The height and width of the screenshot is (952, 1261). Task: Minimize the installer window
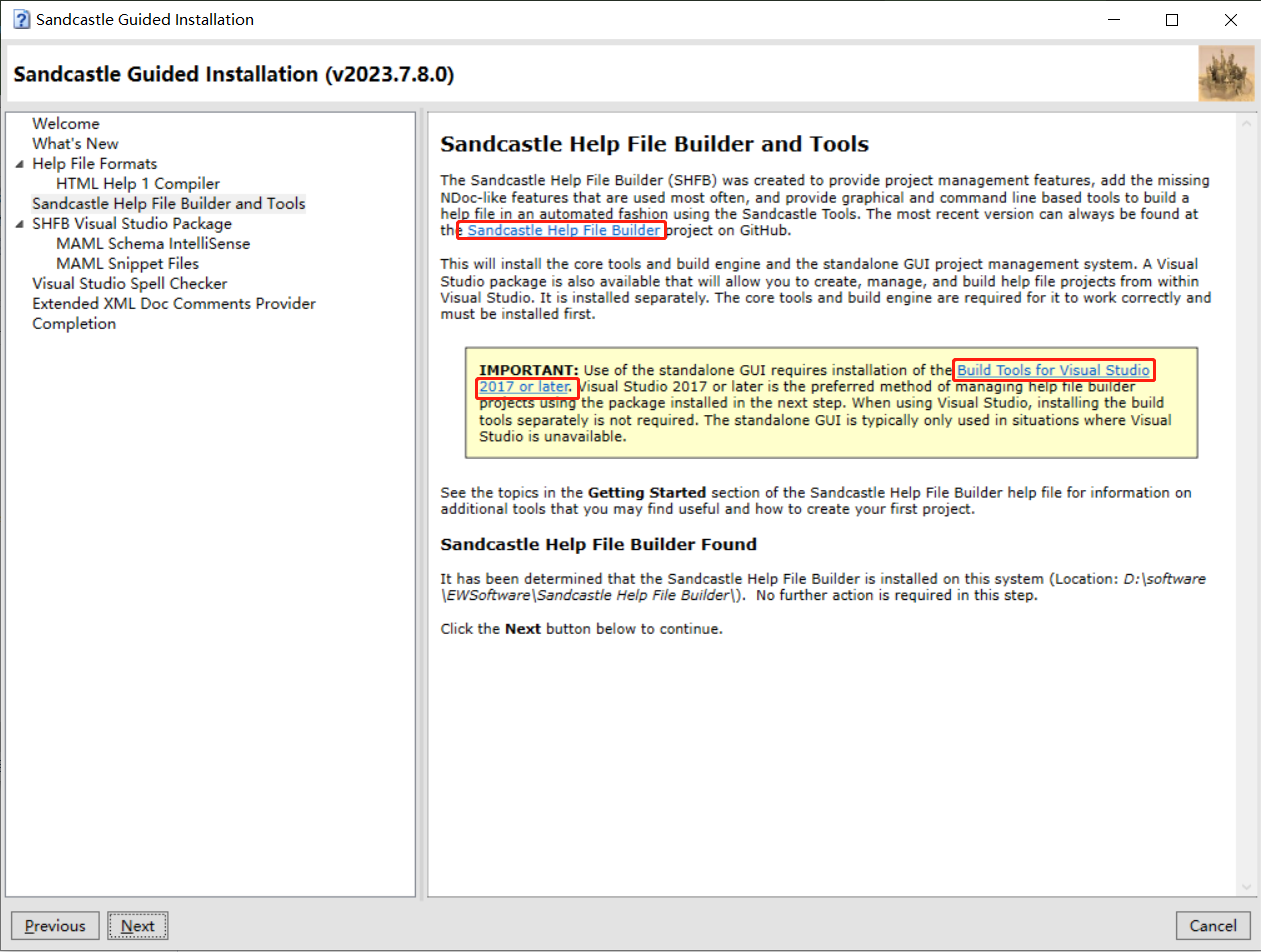click(1115, 20)
